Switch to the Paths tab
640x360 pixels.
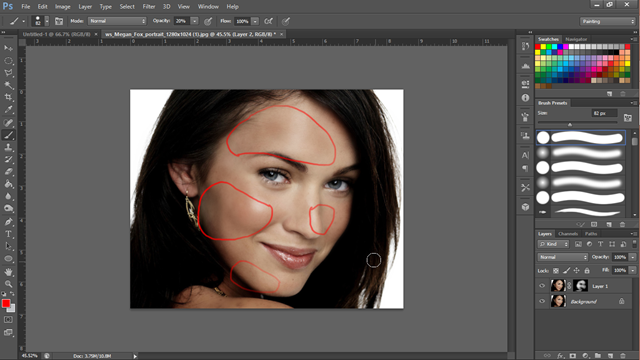pyautogui.click(x=591, y=234)
